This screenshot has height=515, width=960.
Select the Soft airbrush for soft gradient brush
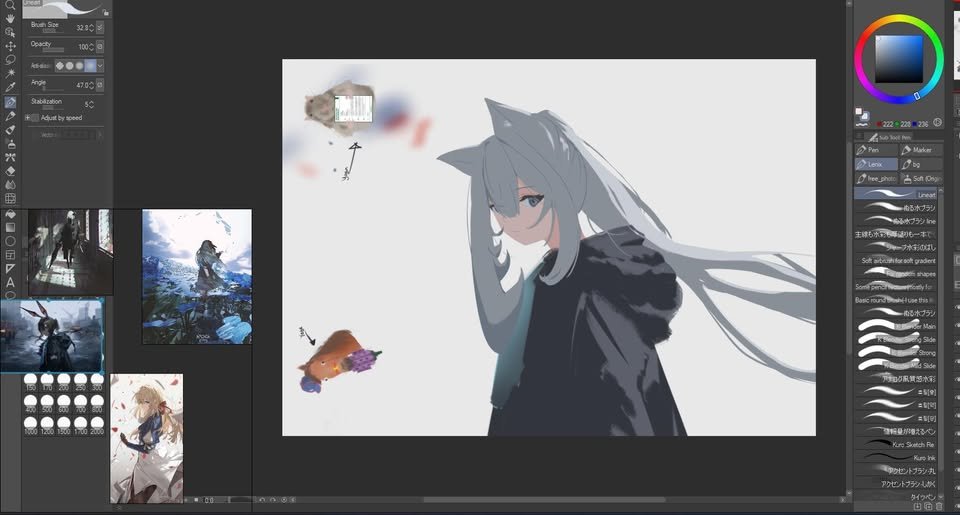click(896, 260)
